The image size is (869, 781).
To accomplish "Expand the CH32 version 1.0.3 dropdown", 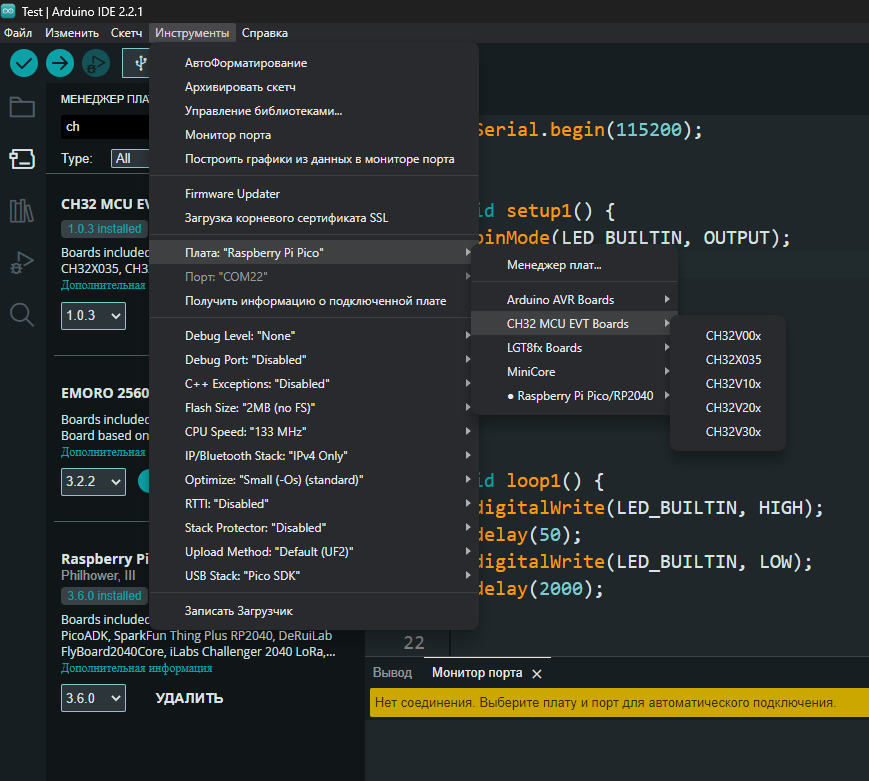I will 93,316.
